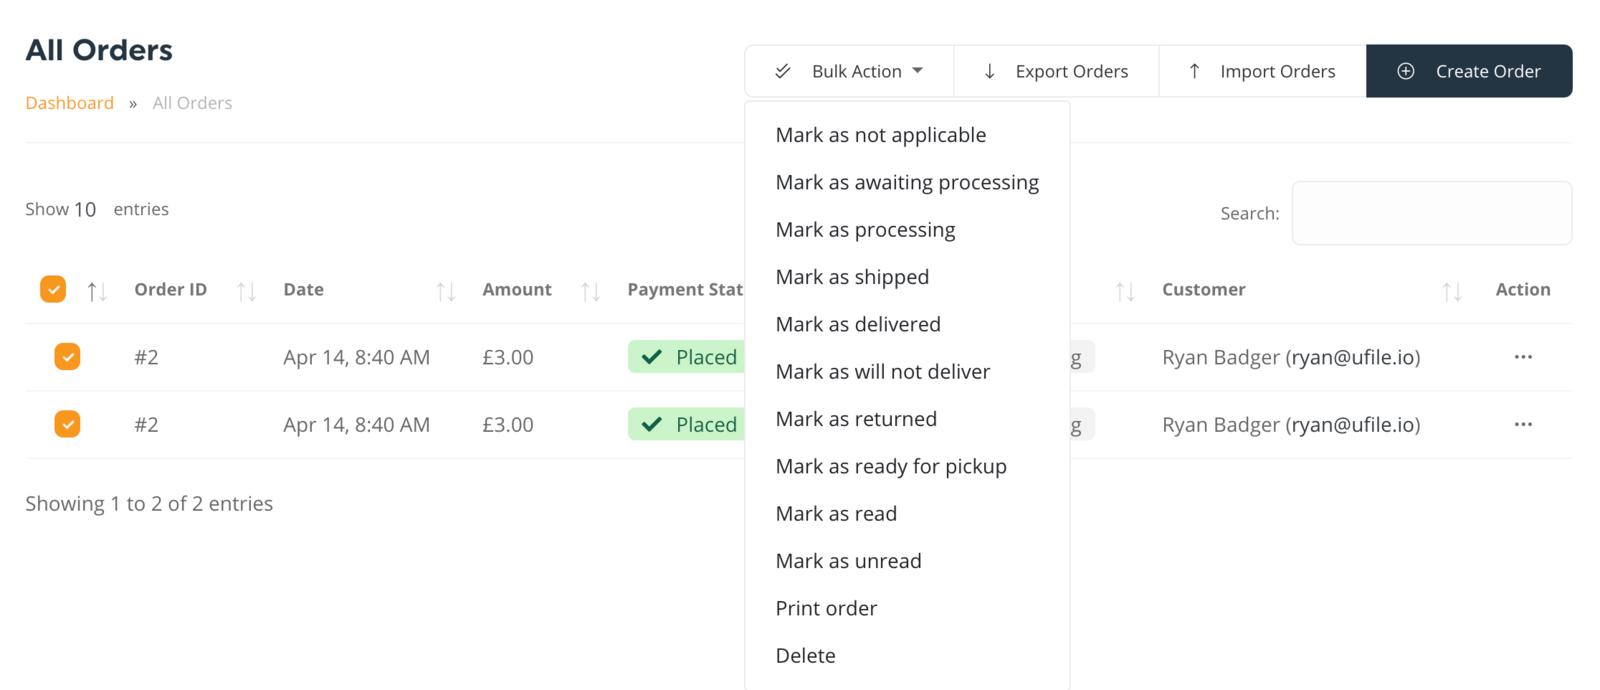The height and width of the screenshot is (690, 1600).
Task: Open the three-dots action menu for second order
Action: click(x=1522, y=424)
